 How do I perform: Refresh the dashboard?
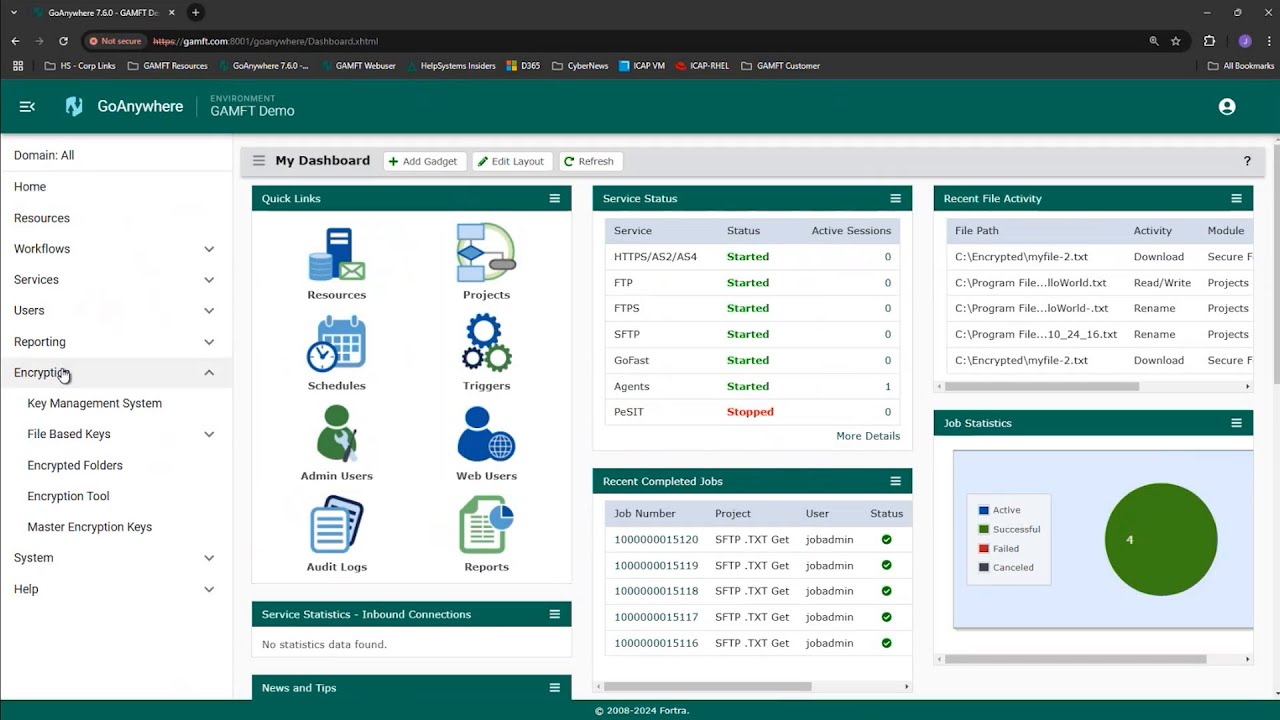coord(589,161)
